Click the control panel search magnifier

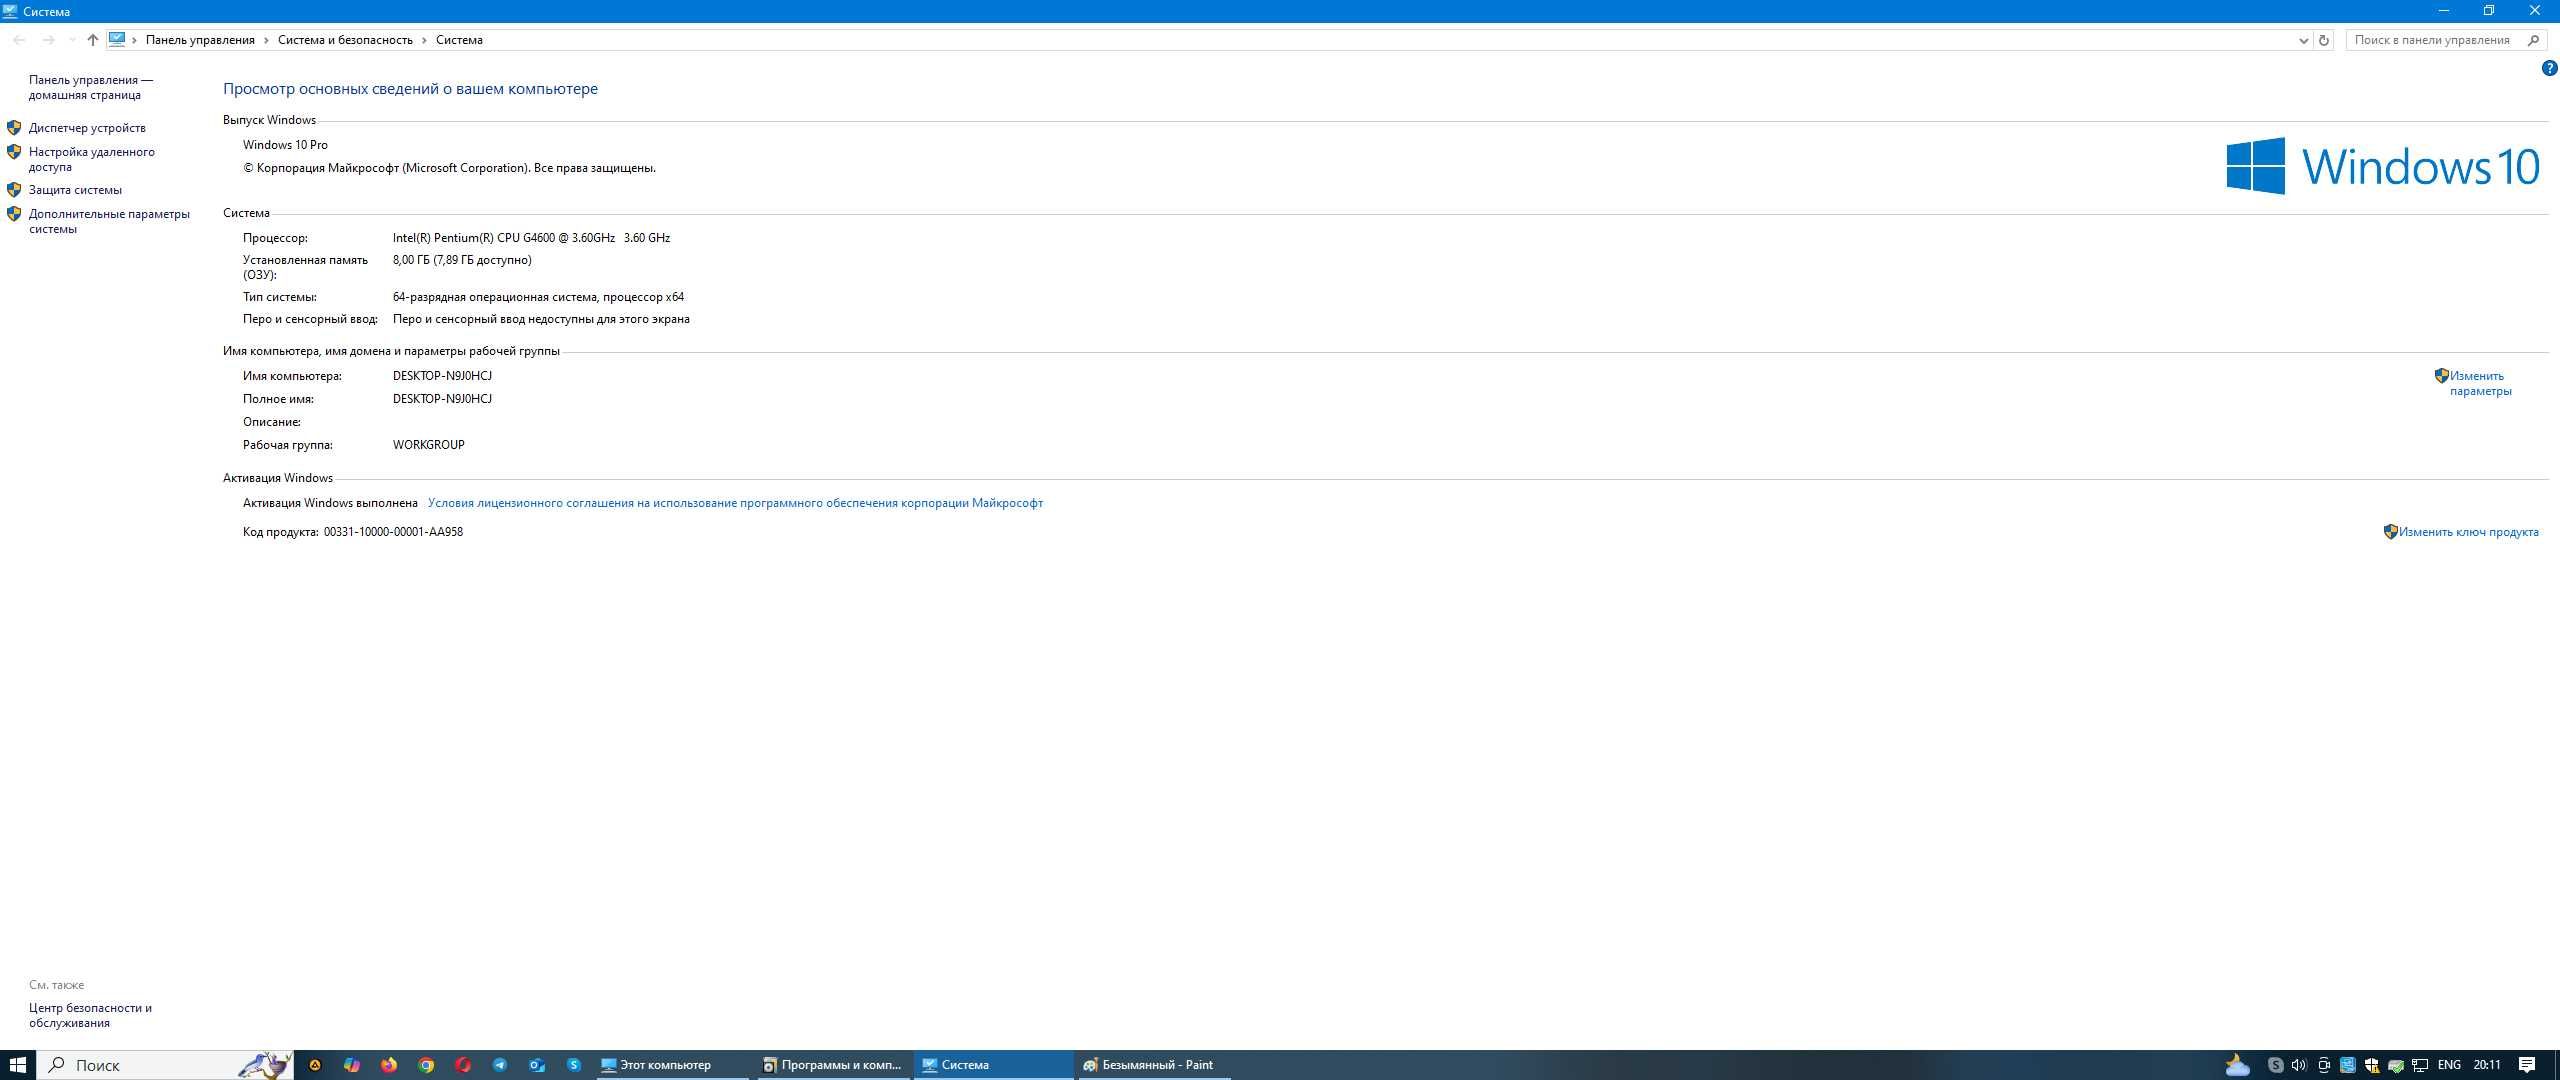coord(2533,40)
